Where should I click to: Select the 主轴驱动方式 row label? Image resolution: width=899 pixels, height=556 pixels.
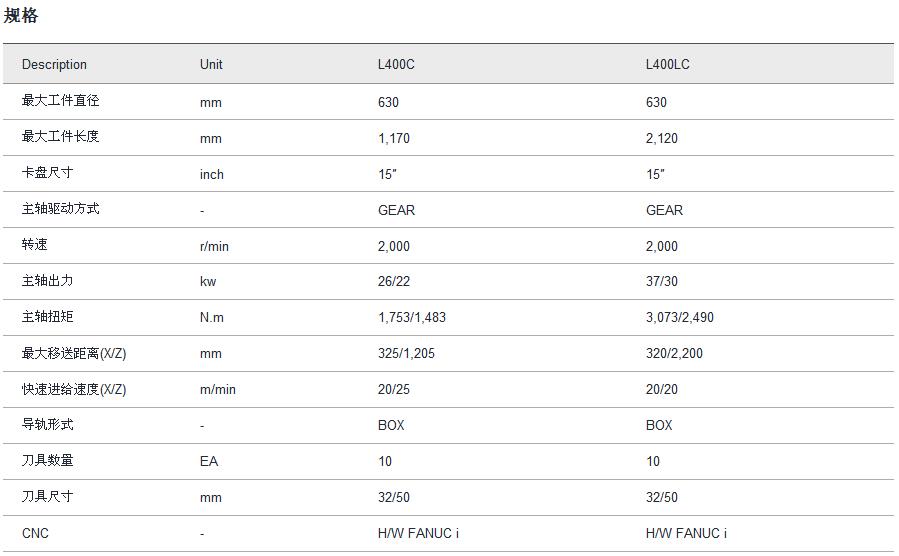[61, 209]
